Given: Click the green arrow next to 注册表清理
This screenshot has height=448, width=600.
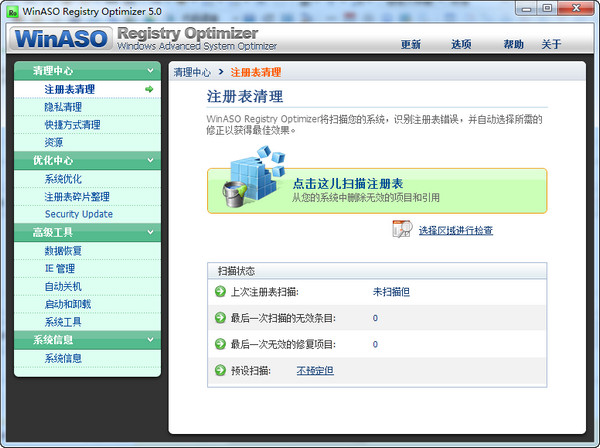Looking at the screenshot, I should click(x=149, y=89).
